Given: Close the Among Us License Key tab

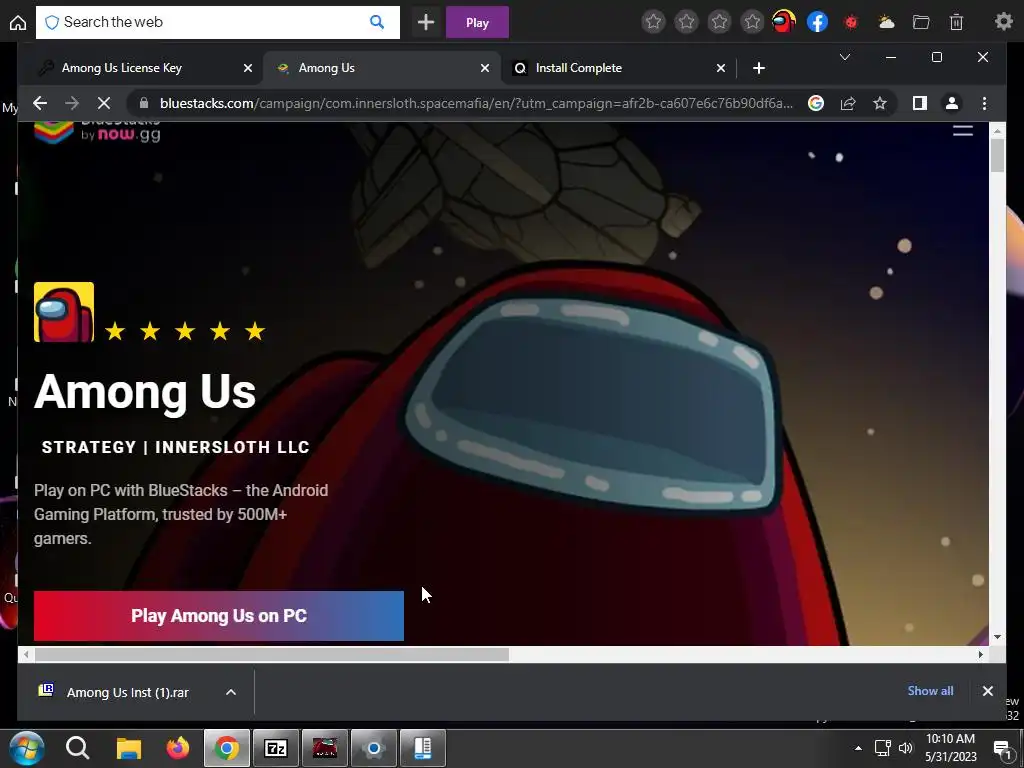Looking at the screenshot, I should coord(248,68).
